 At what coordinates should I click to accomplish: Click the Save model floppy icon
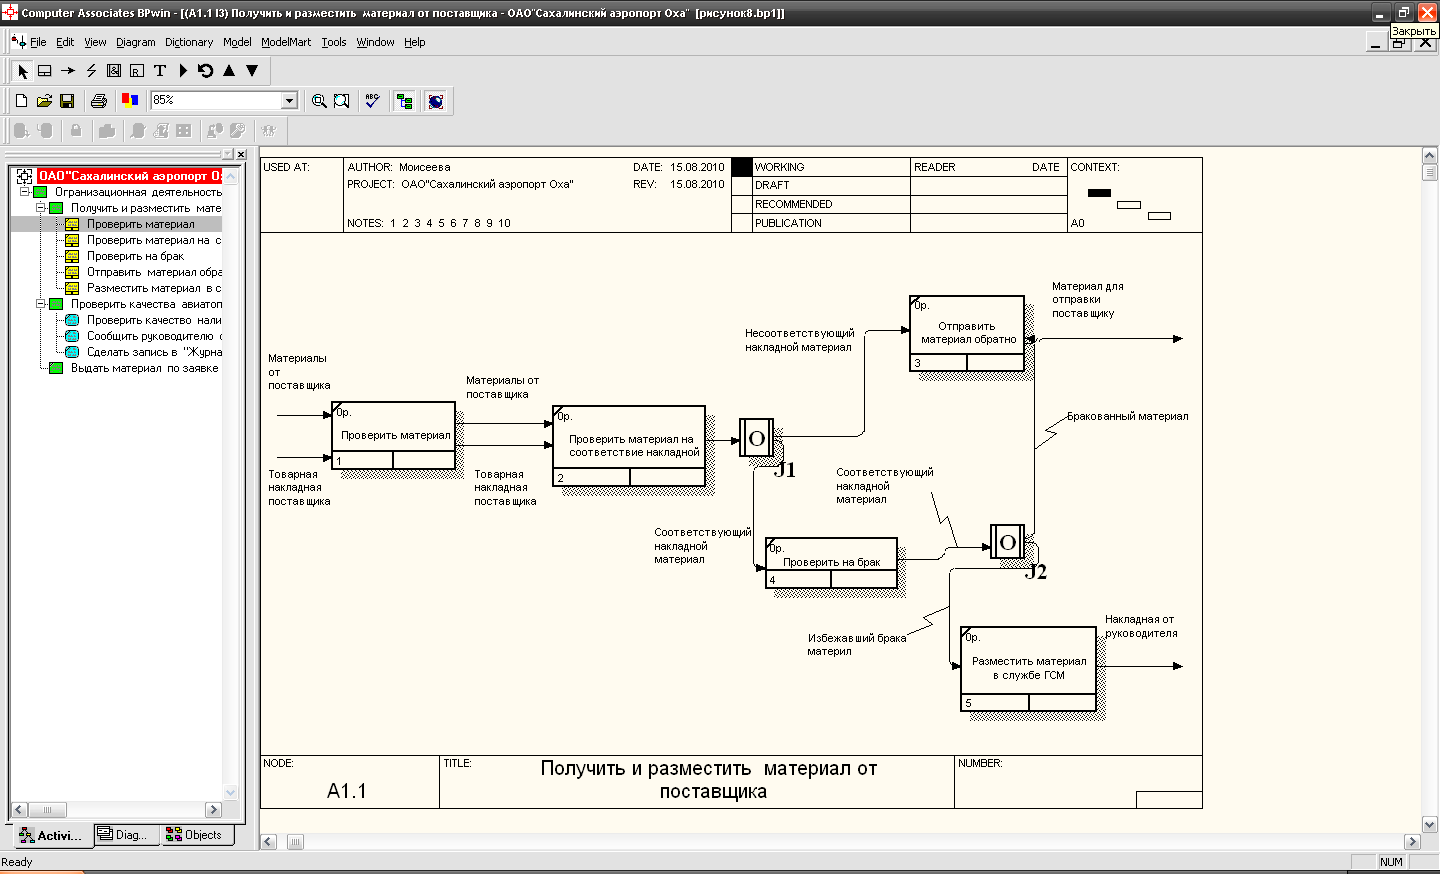click(67, 101)
